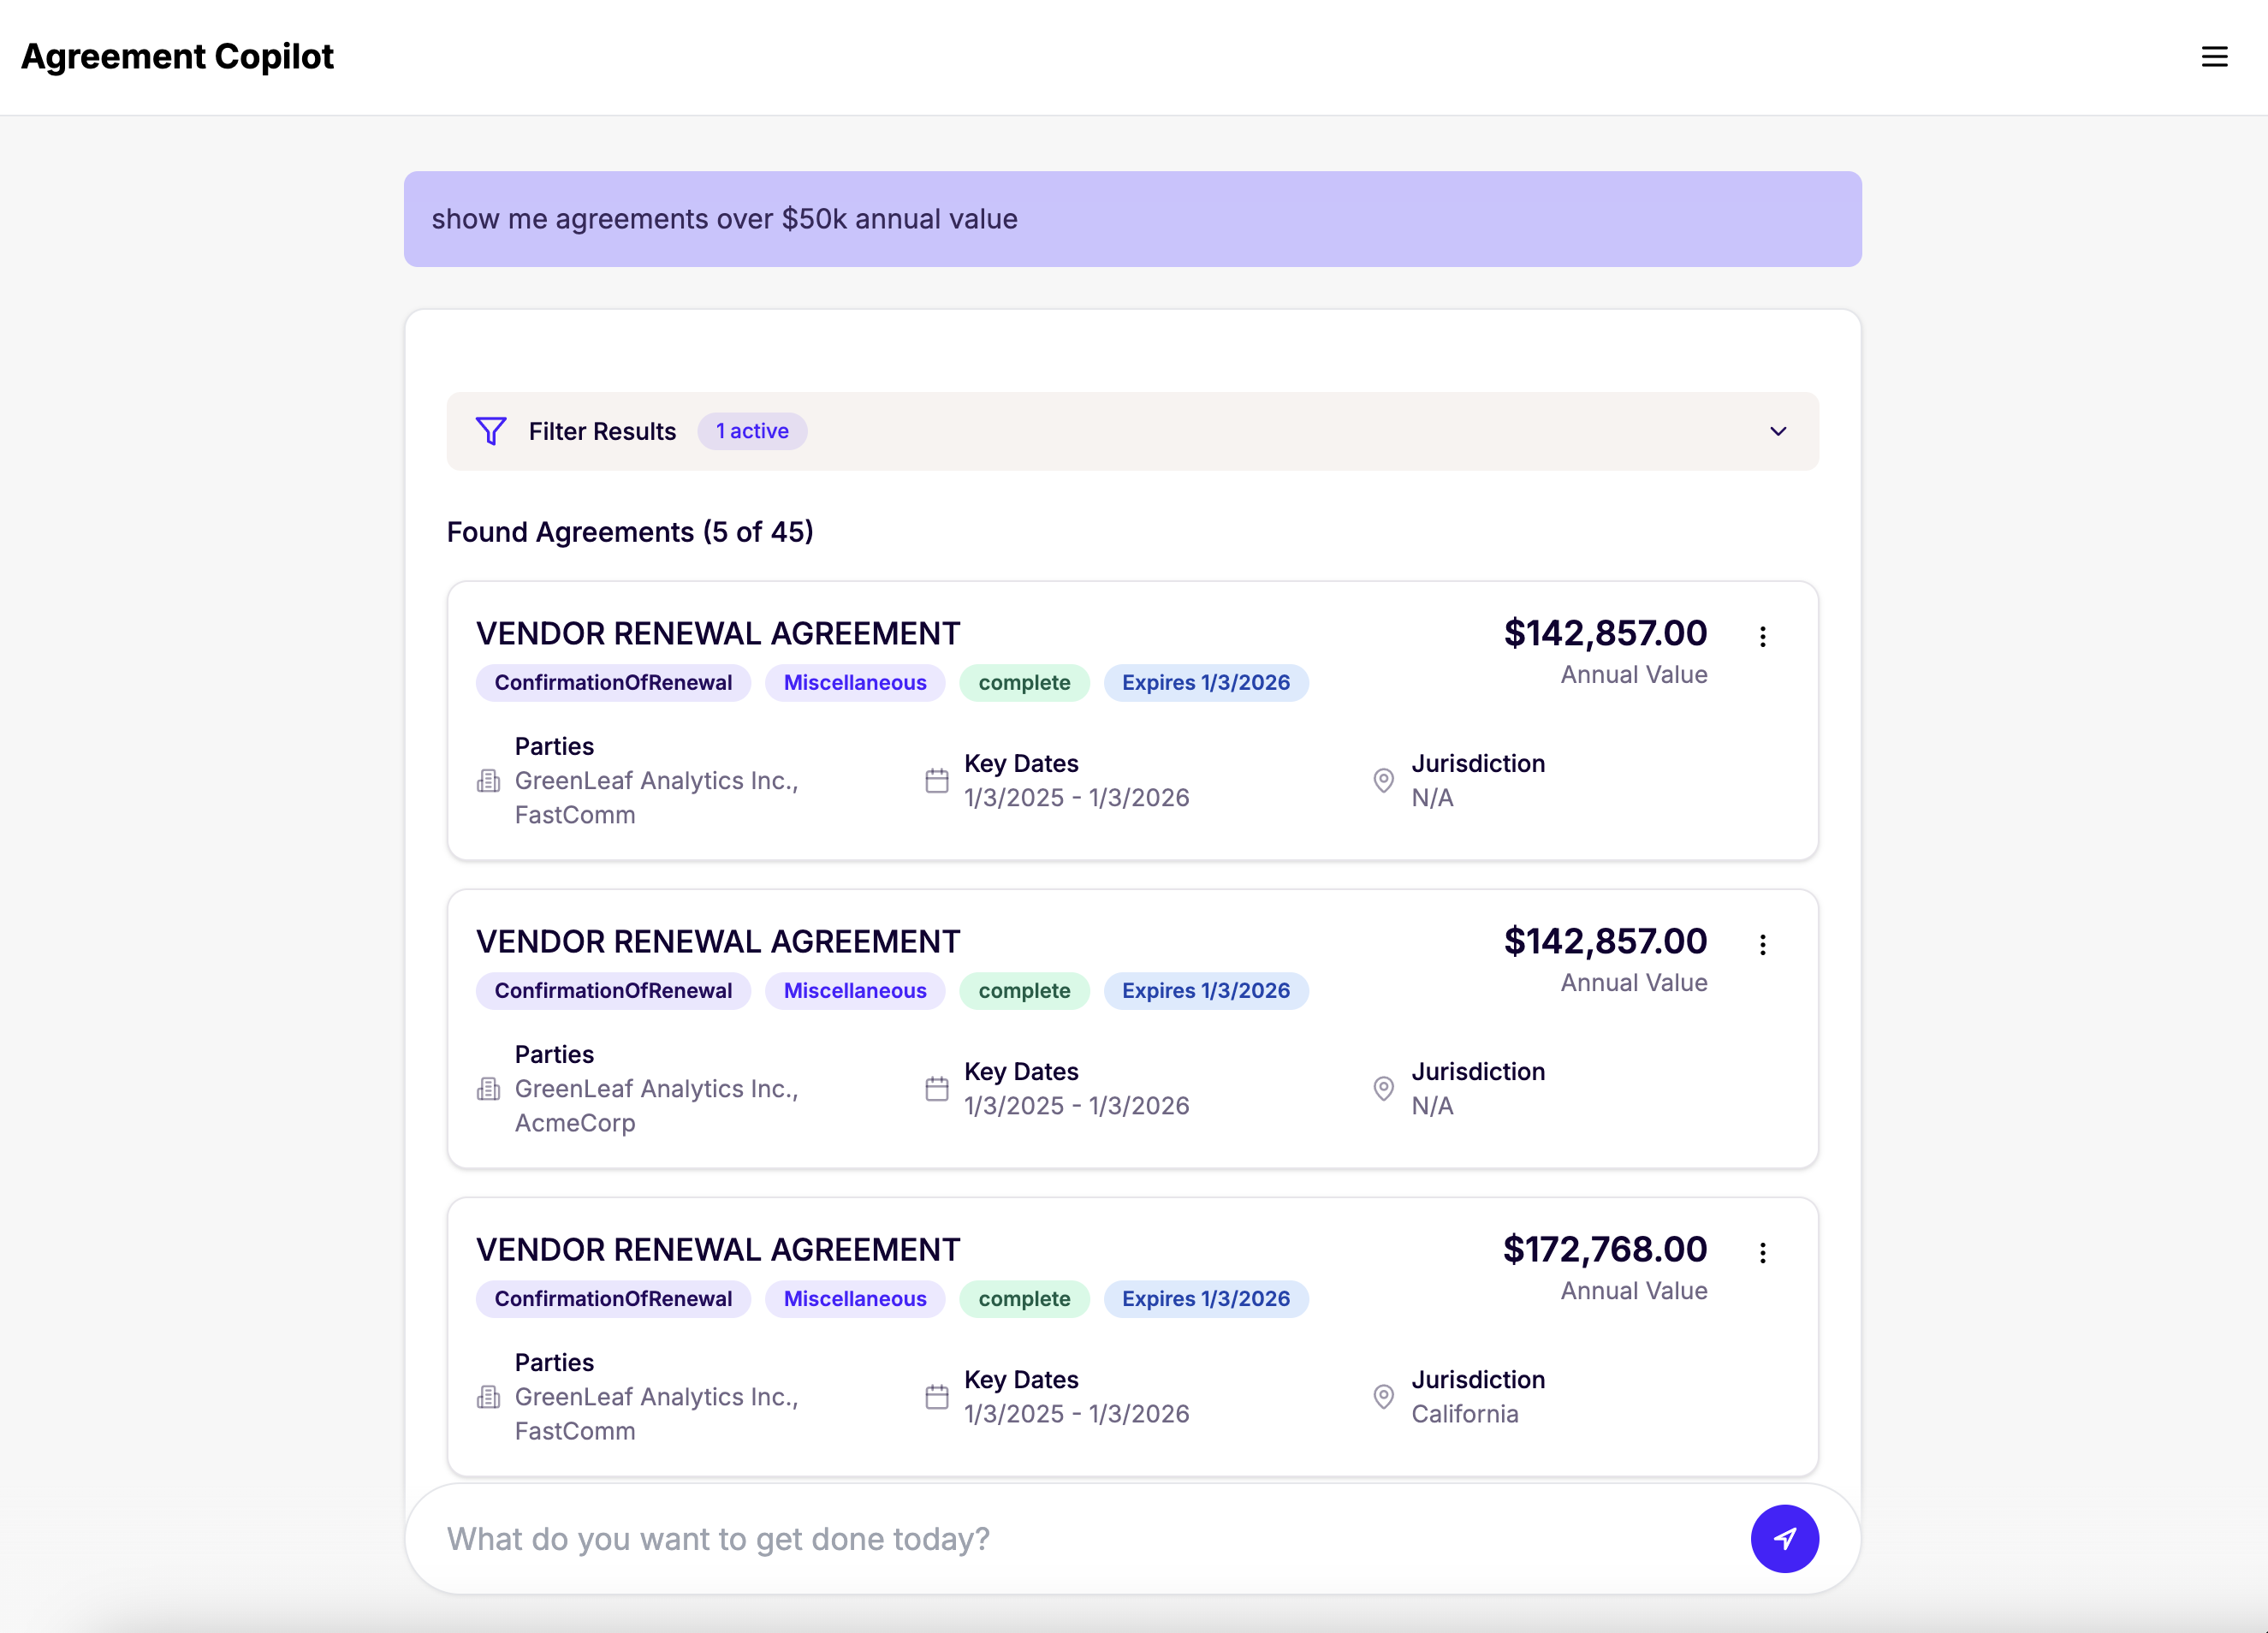Open the Agreement Copilot title link

(x=178, y=57)
